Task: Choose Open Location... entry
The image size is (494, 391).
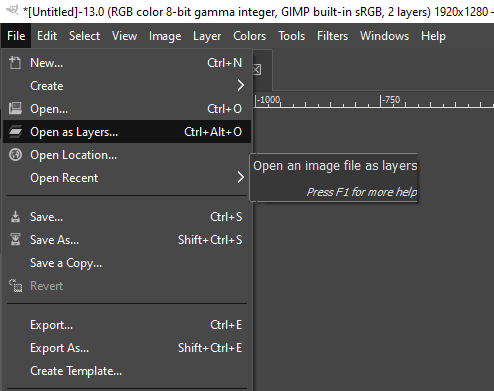Action: [x=127, y=155]
